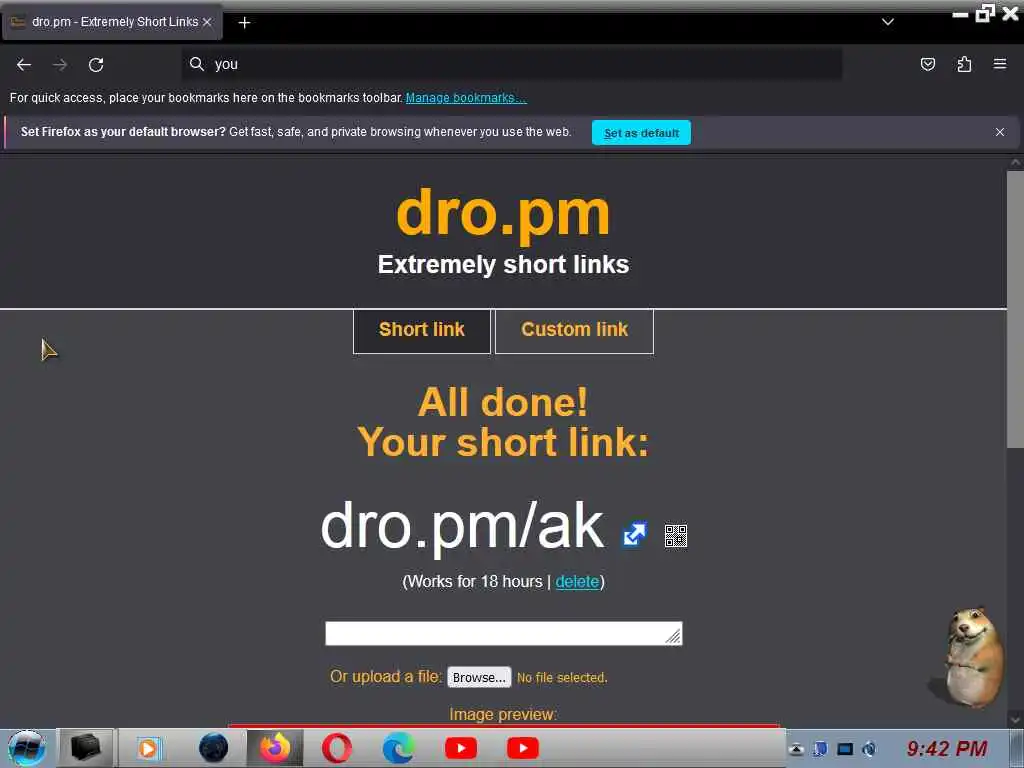Click the tray volume speaker icon
Viewport: 1024px width, 768px height.
869,749
